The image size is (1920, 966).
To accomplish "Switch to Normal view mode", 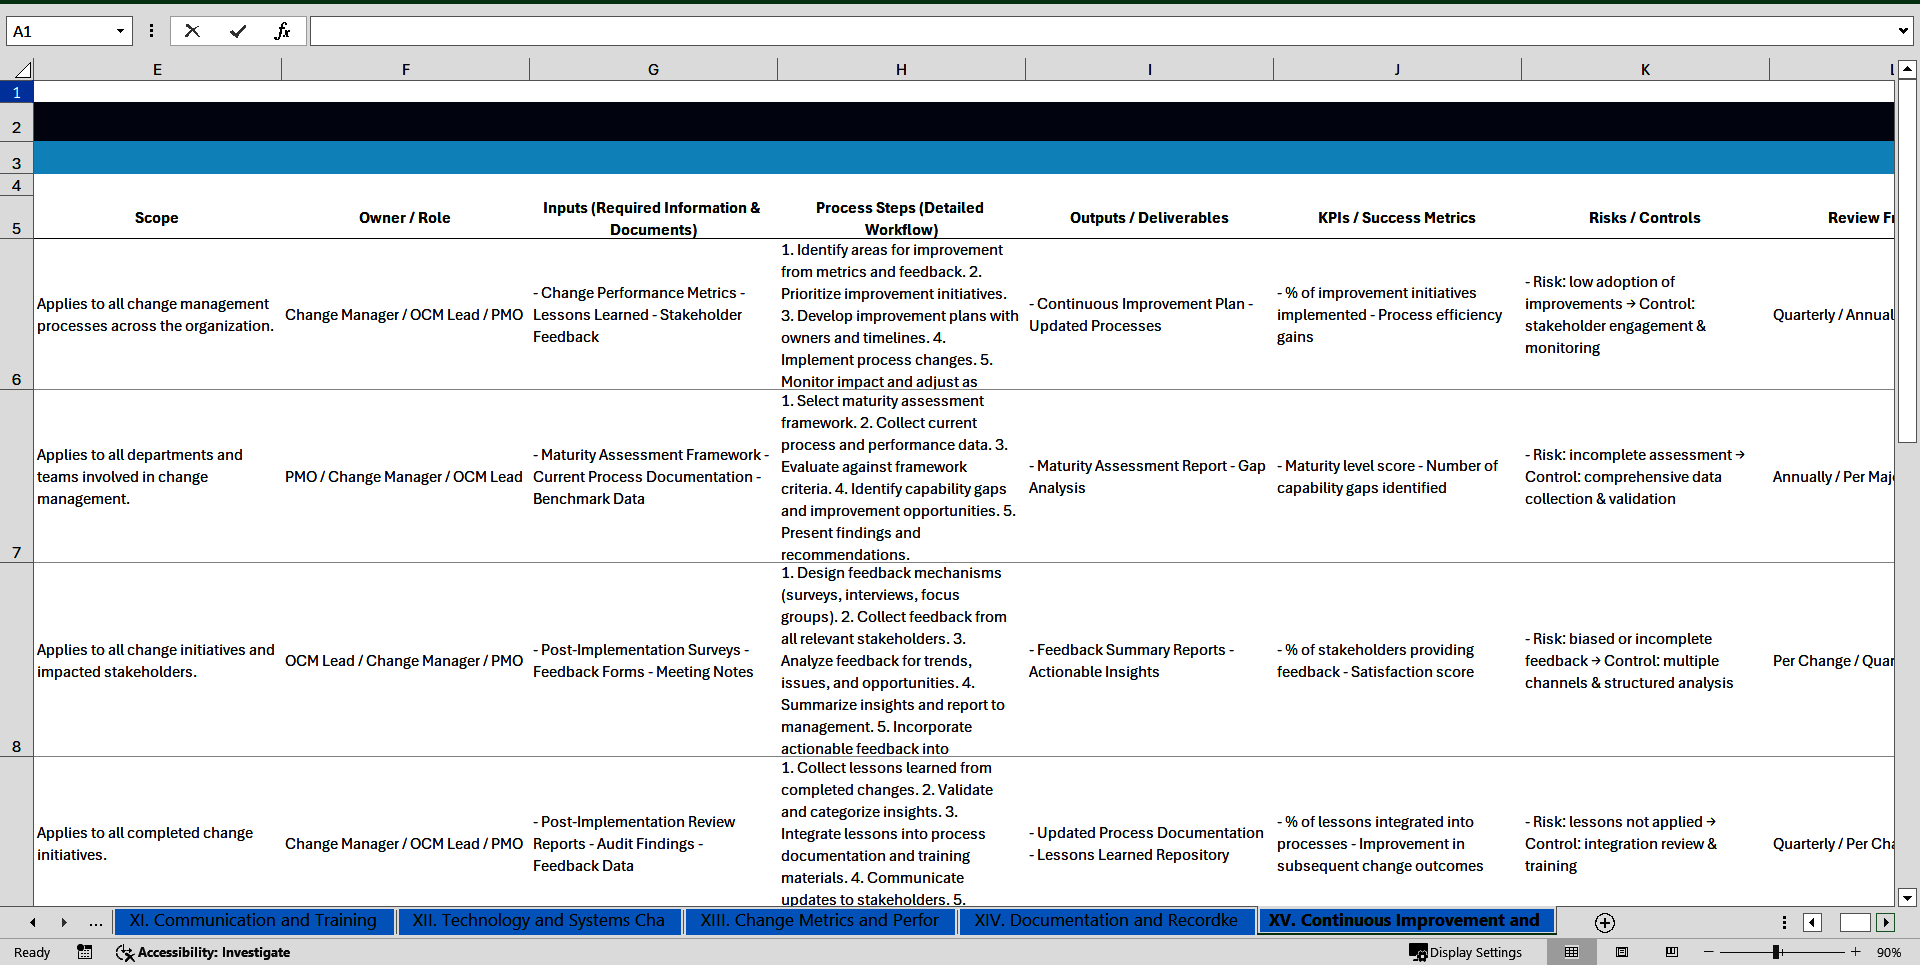I will point(1572,952).
